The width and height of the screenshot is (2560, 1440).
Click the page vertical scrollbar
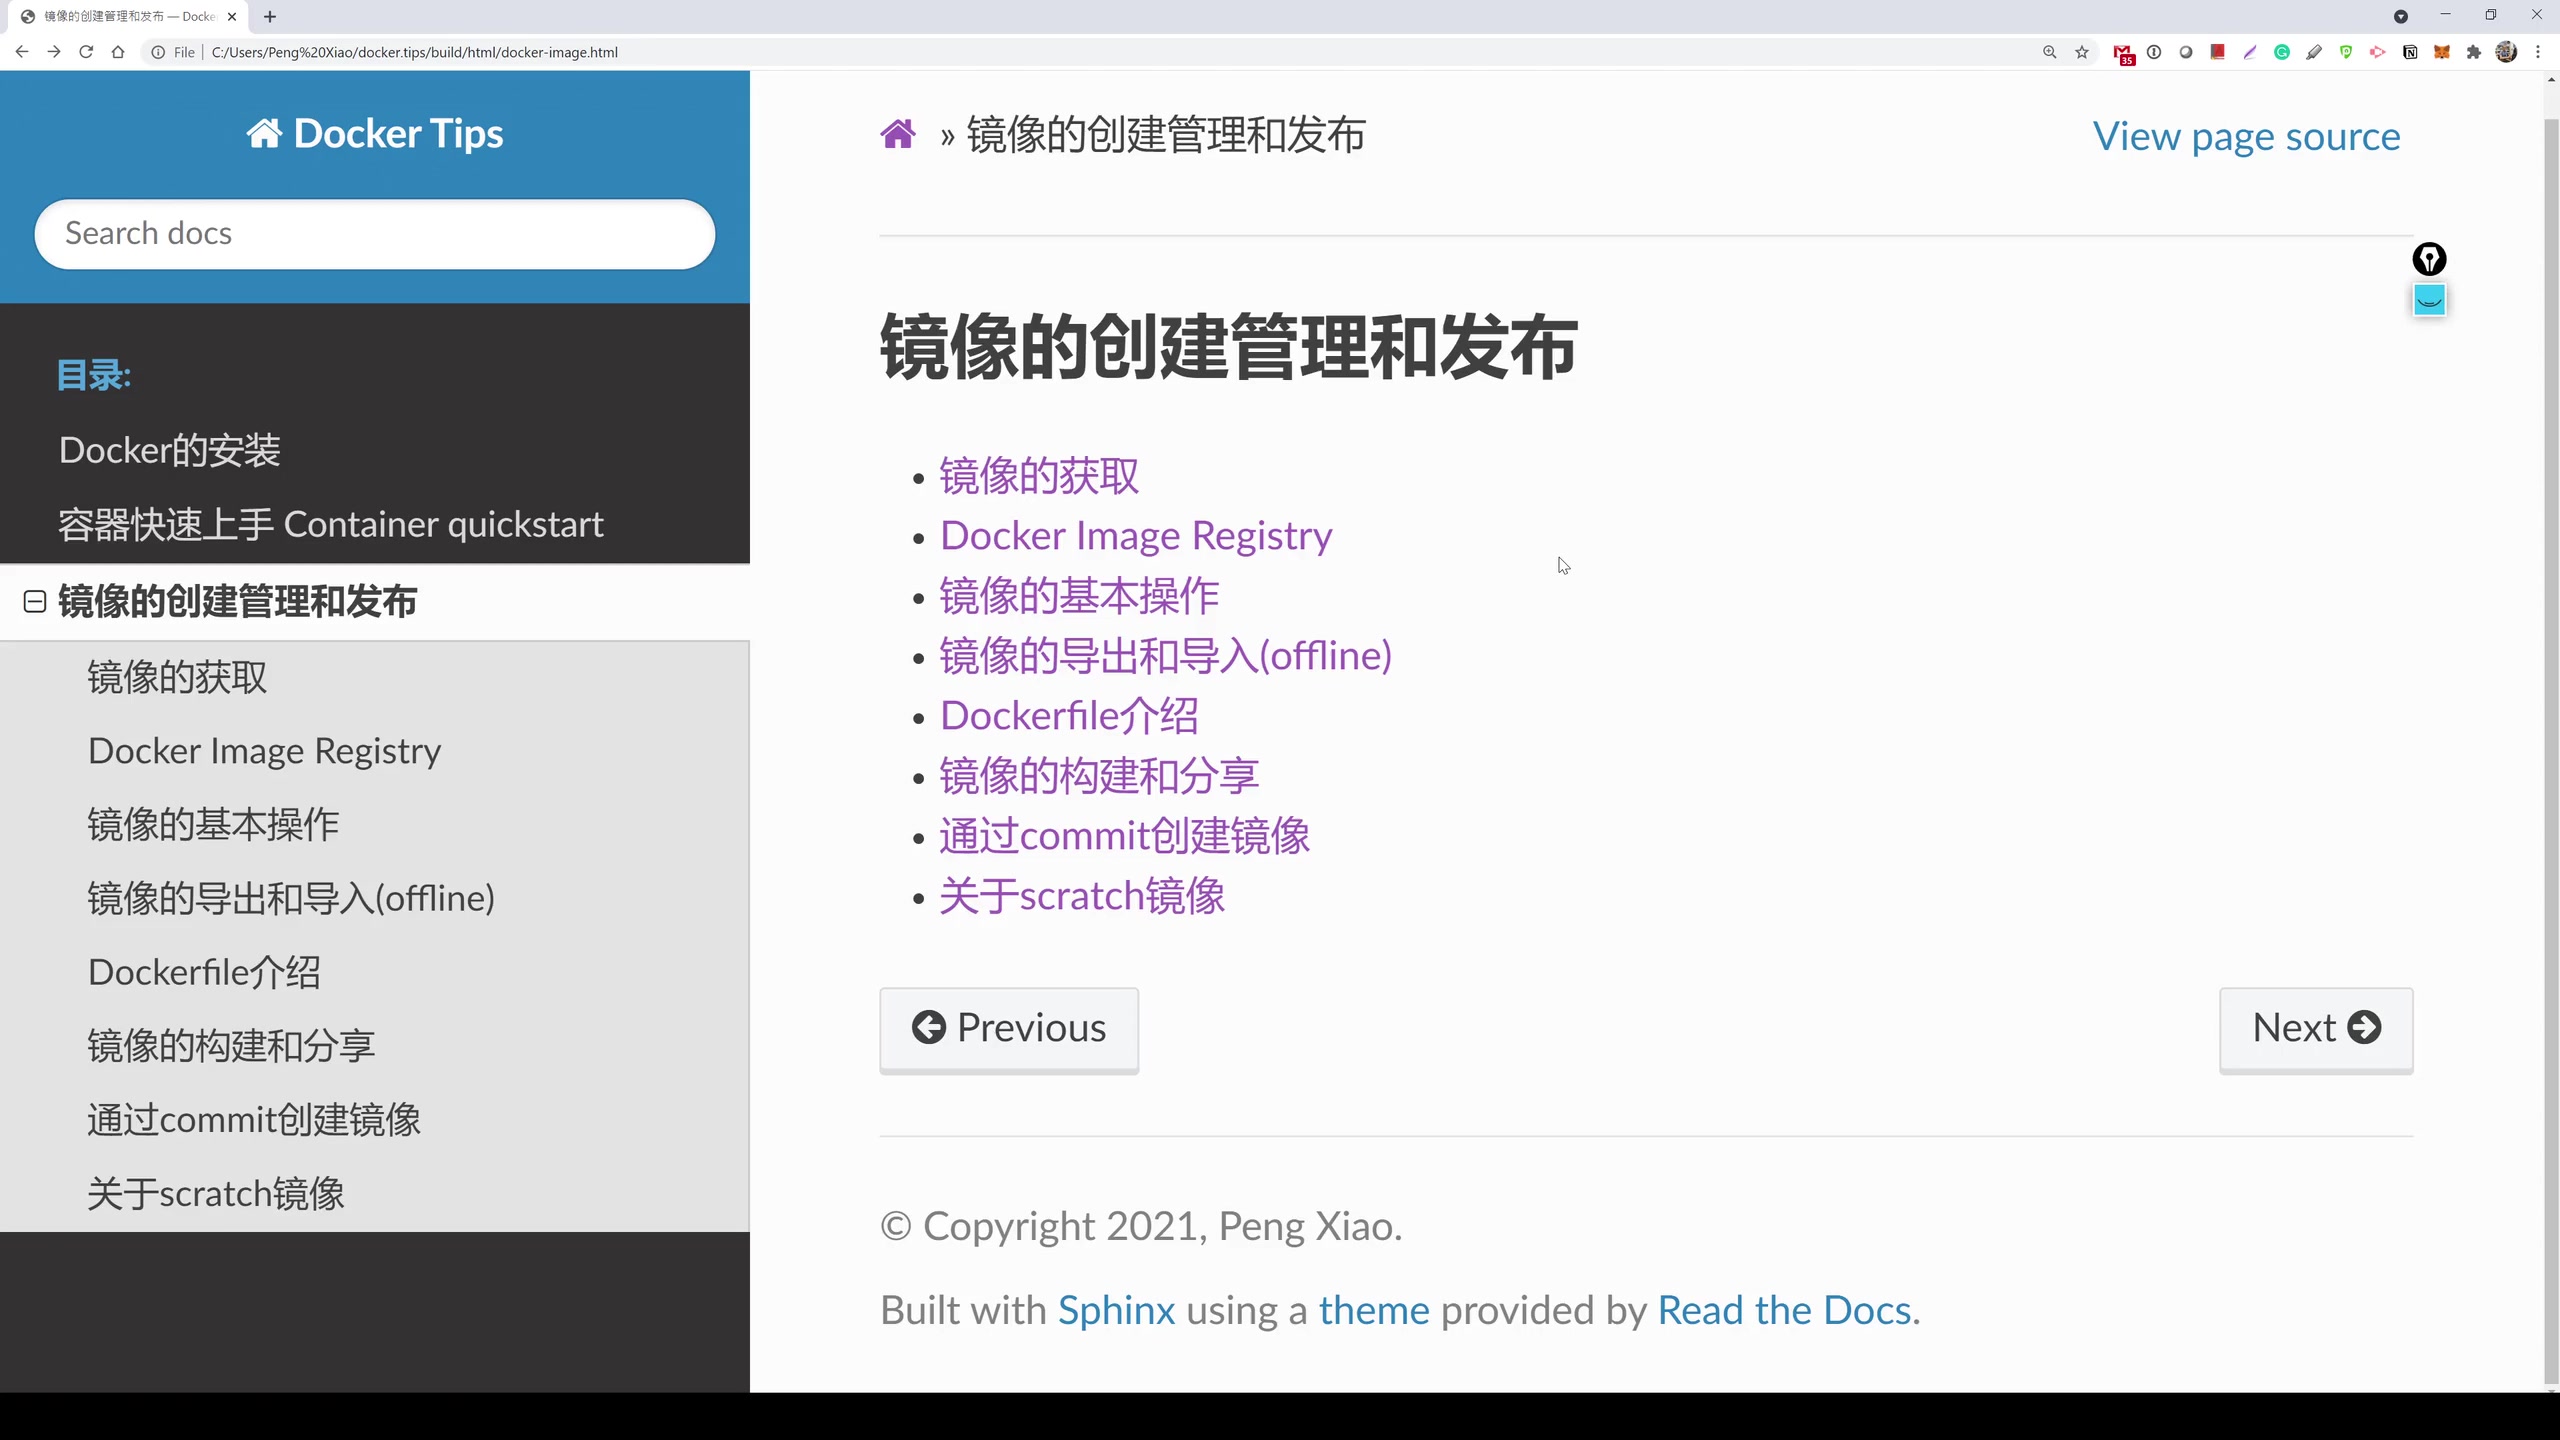pyautogui.click(x=2550, y=700)
